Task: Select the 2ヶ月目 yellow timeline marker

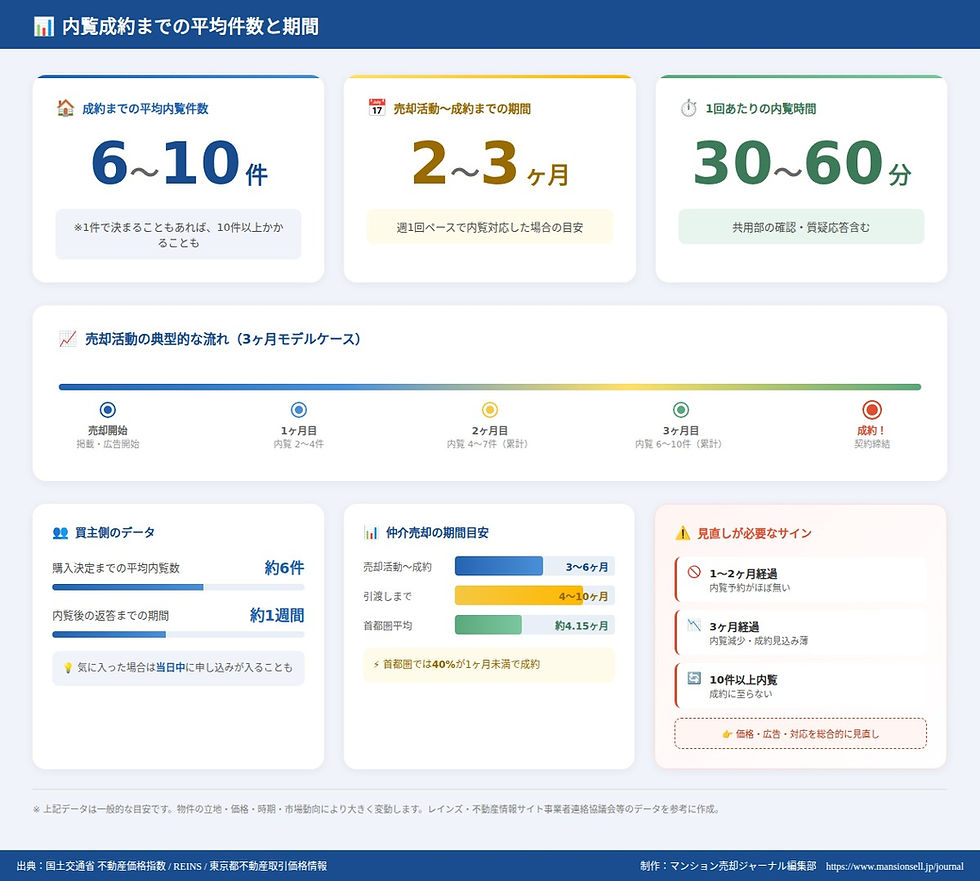Action: coord(489,410)
